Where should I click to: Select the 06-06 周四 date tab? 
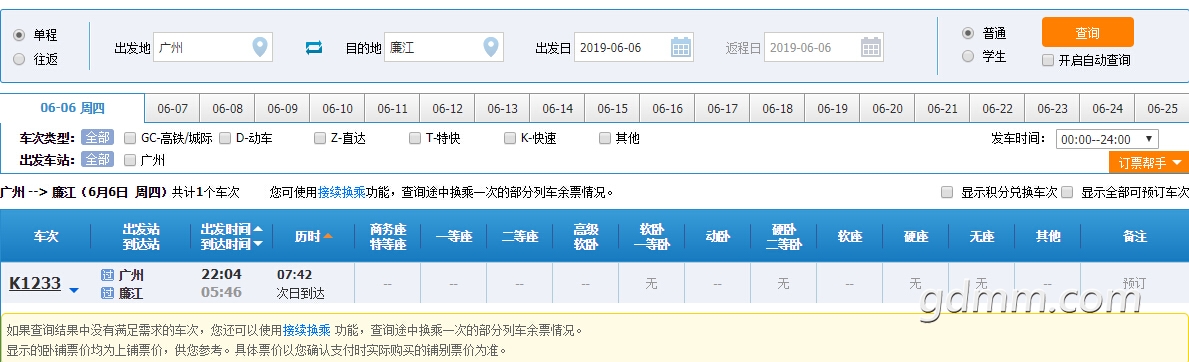72,109
